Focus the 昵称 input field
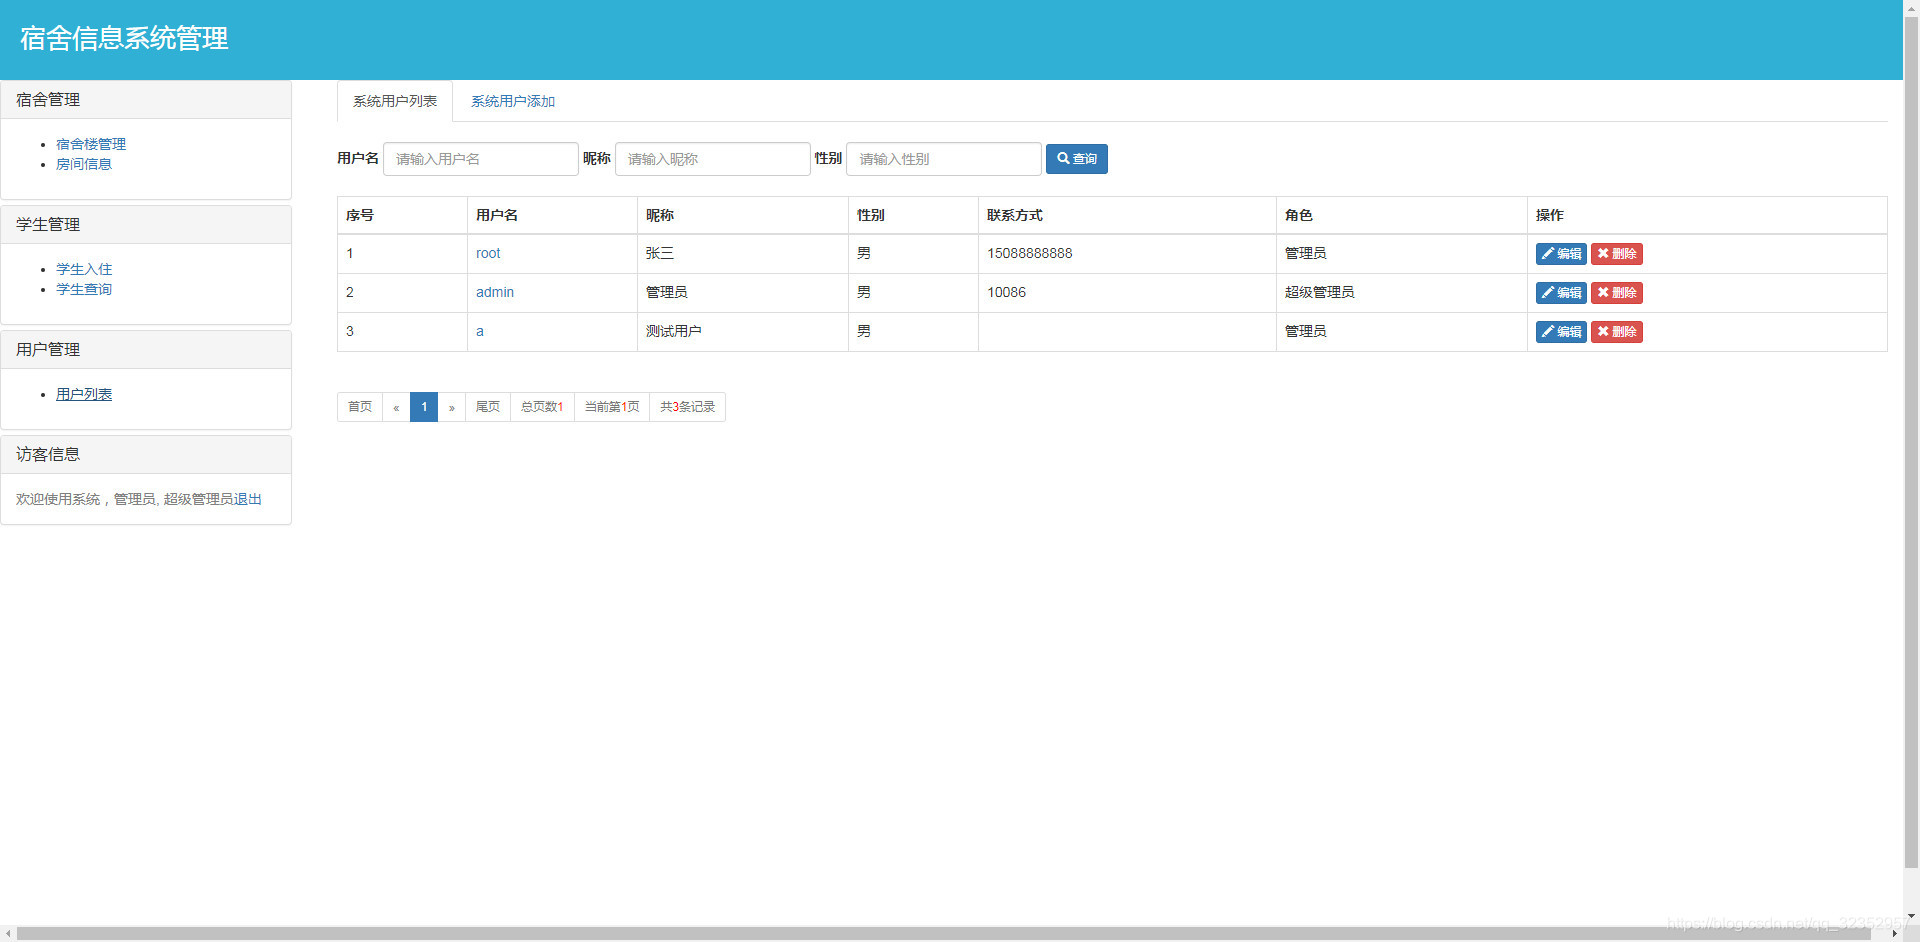 click(712, 159)
